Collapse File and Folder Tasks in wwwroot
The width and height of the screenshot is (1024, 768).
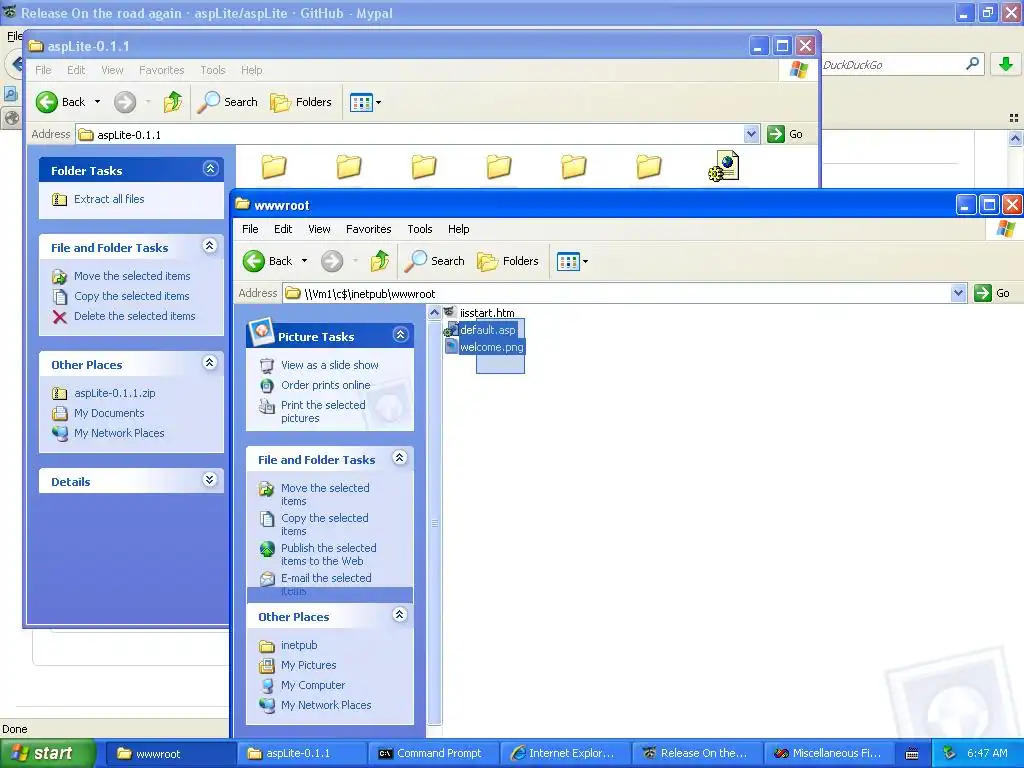coord(400,458)
